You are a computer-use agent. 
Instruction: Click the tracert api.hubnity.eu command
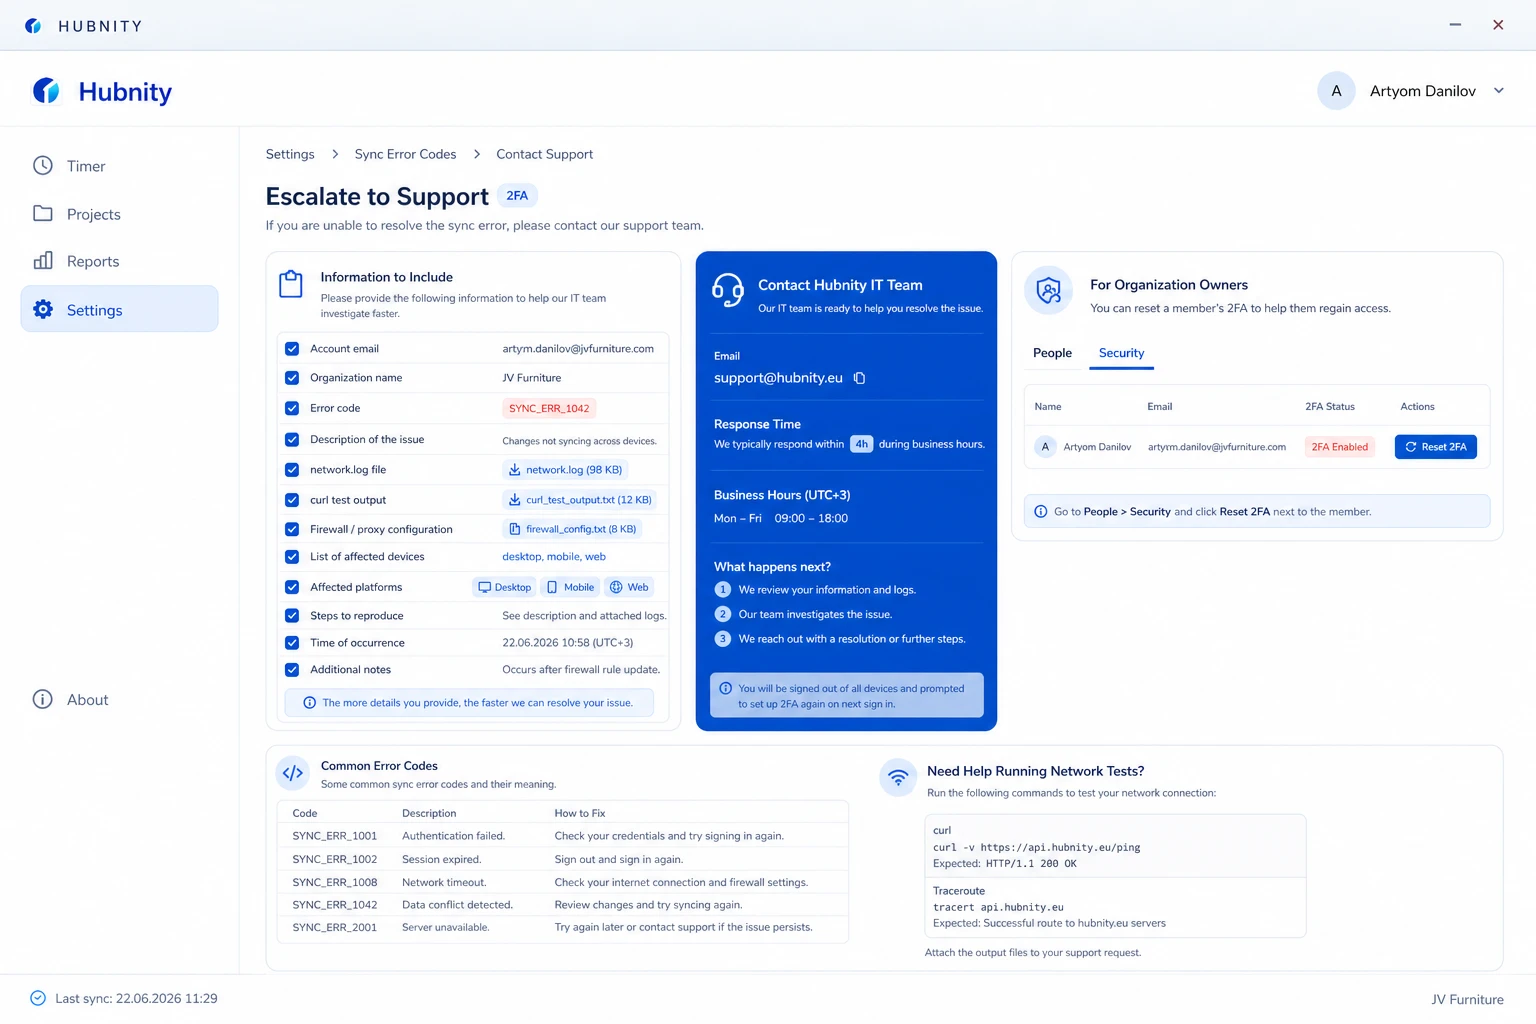tap(998, 908)
